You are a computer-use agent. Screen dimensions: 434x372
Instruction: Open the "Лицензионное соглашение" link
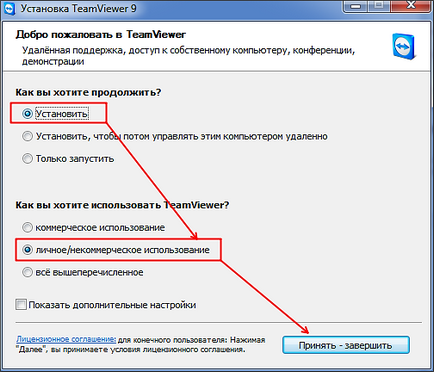(x=66, y=339)
